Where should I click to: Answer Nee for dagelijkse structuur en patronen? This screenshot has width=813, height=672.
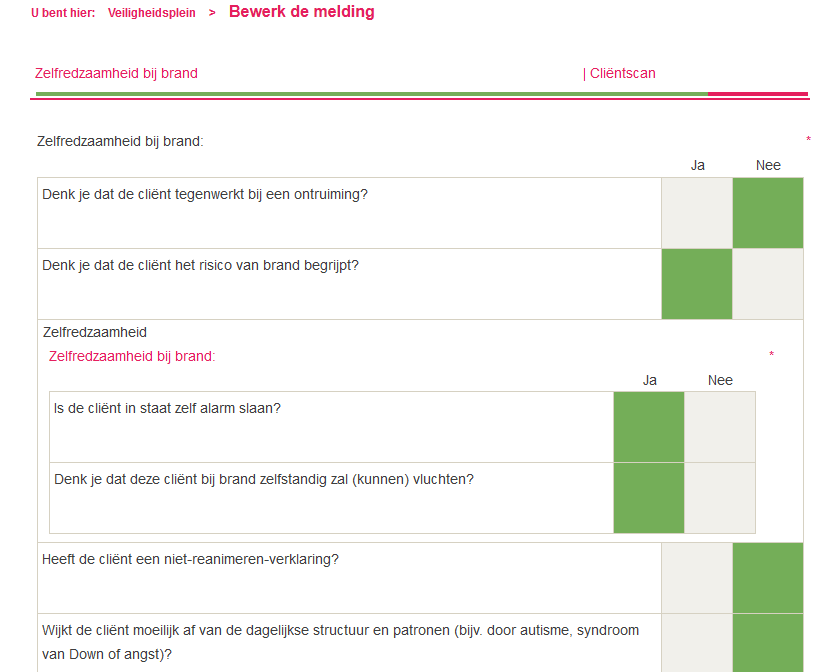768,643
